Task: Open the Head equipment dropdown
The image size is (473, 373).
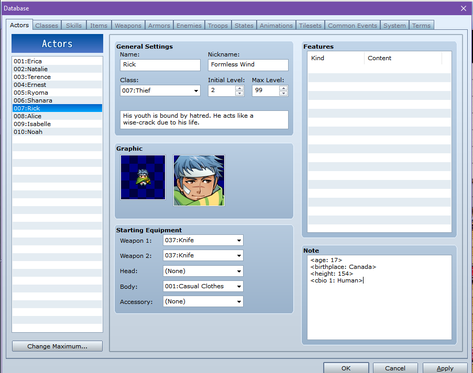Action: point(203,271)
